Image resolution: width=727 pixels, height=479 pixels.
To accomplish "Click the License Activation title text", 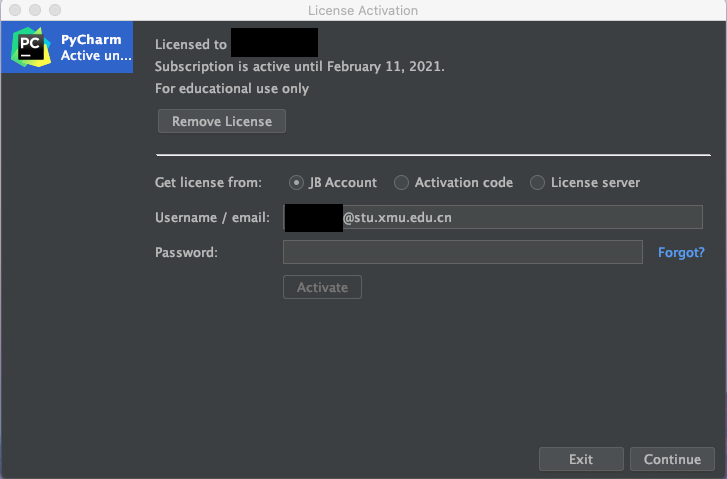I will click(x=363, y=11).
